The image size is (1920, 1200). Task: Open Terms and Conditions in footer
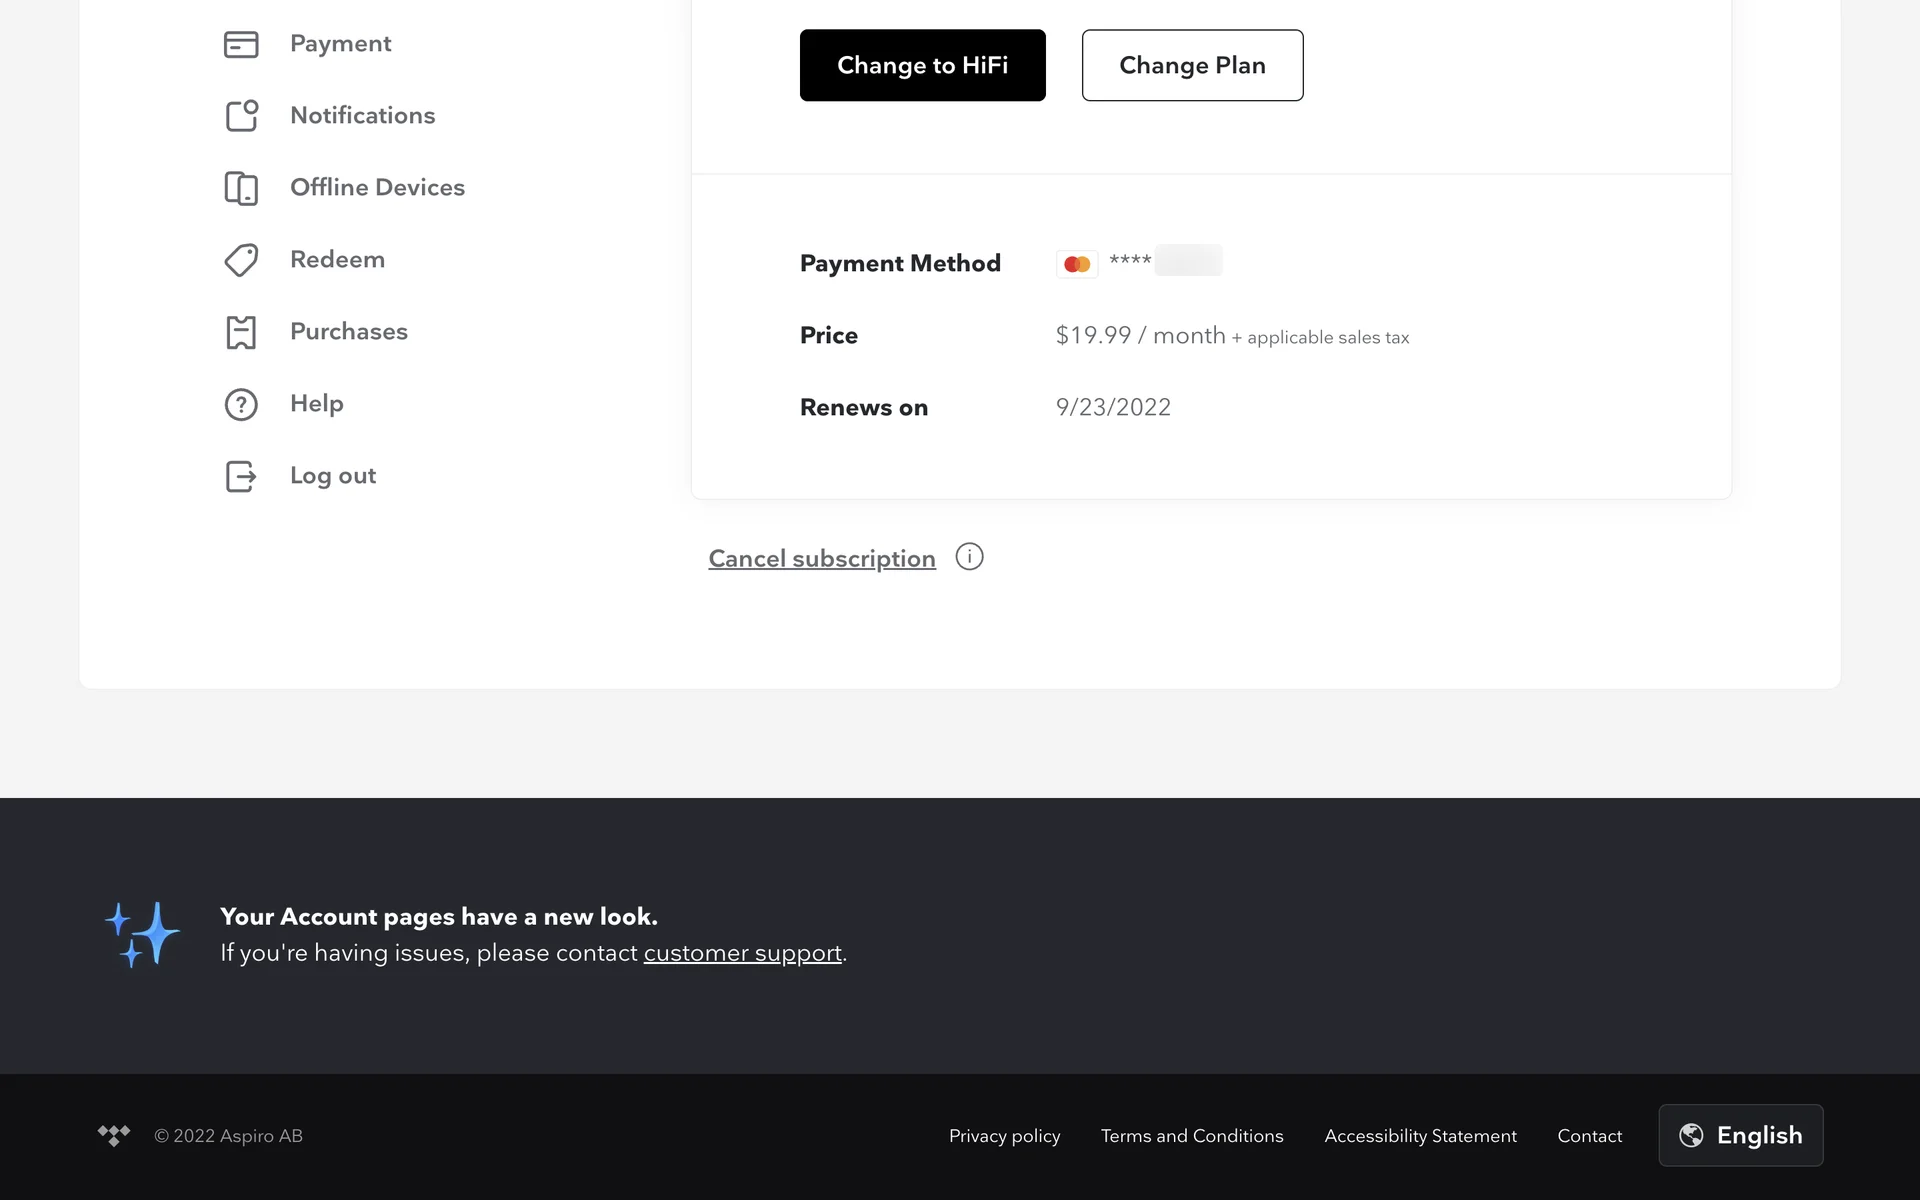(1191, 1136)
